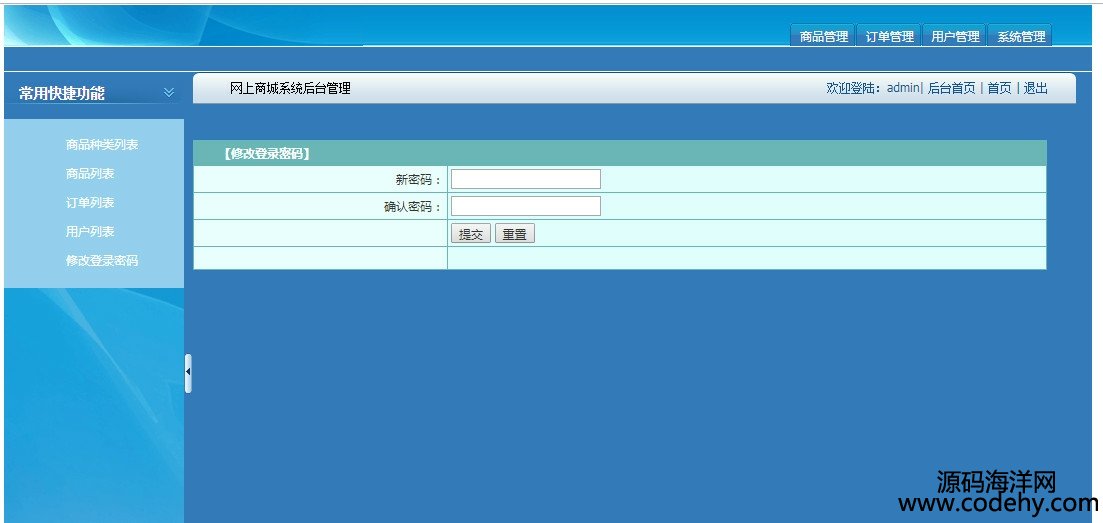This screenshot has width=1103, height=523.
Task: Open the 系统管理 top menu tab
Action: click(x=1021, y=37)
